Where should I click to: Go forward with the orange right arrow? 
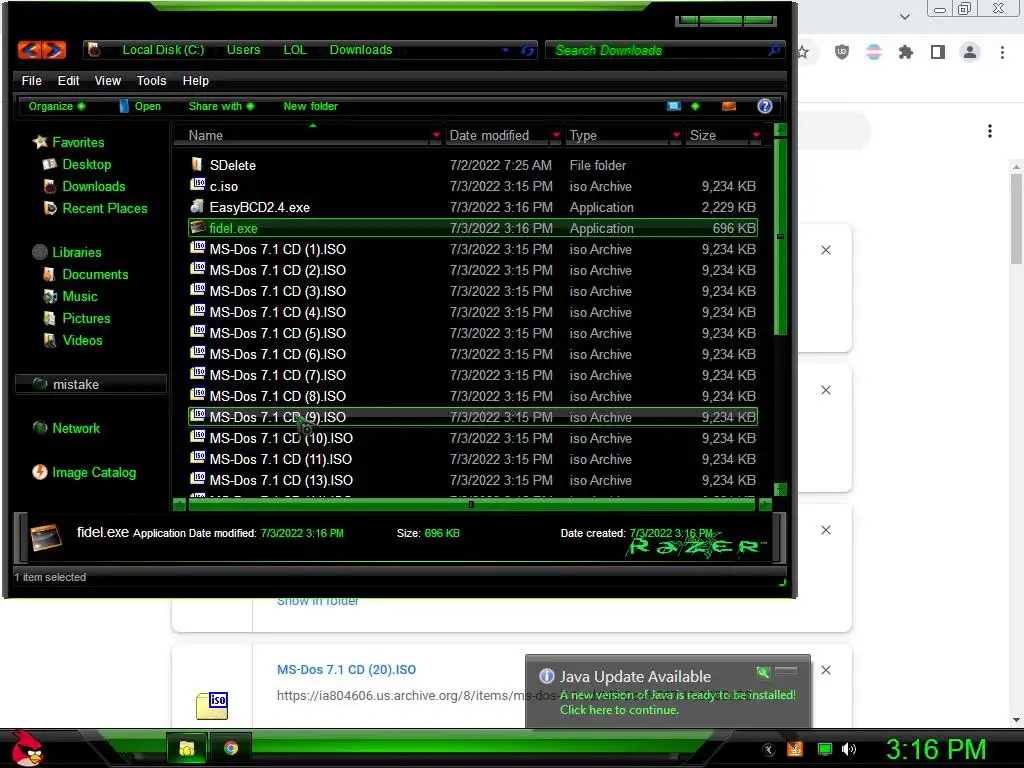(54, 50)
